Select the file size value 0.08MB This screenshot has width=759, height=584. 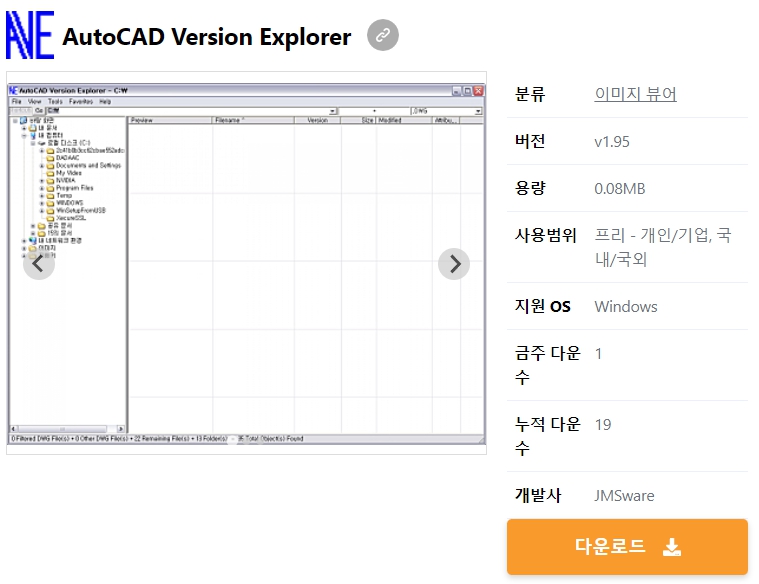click(x=620, y=188)
